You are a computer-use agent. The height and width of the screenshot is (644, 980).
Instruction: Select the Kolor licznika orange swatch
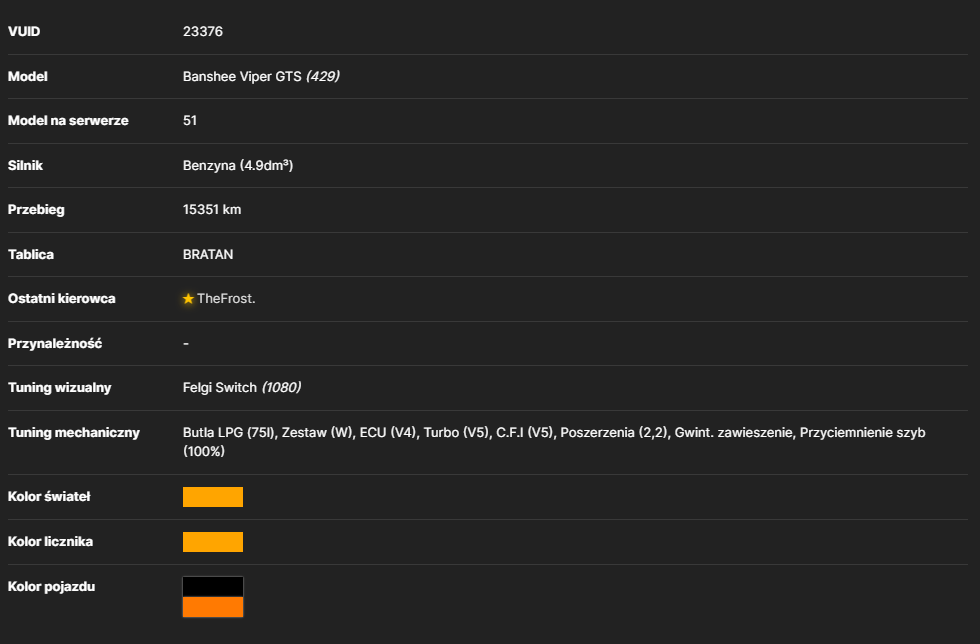[x=212, y=542]
